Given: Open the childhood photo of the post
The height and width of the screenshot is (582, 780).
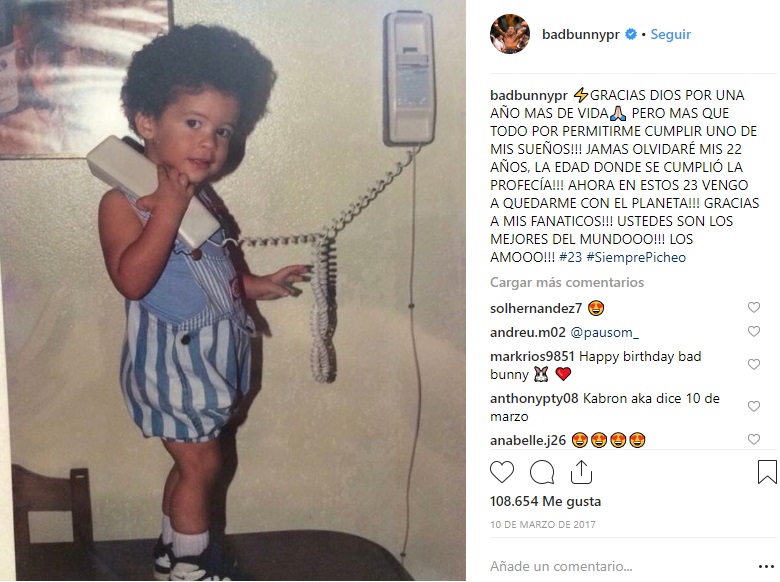Looking at the screenshot, I should point(233,291).
